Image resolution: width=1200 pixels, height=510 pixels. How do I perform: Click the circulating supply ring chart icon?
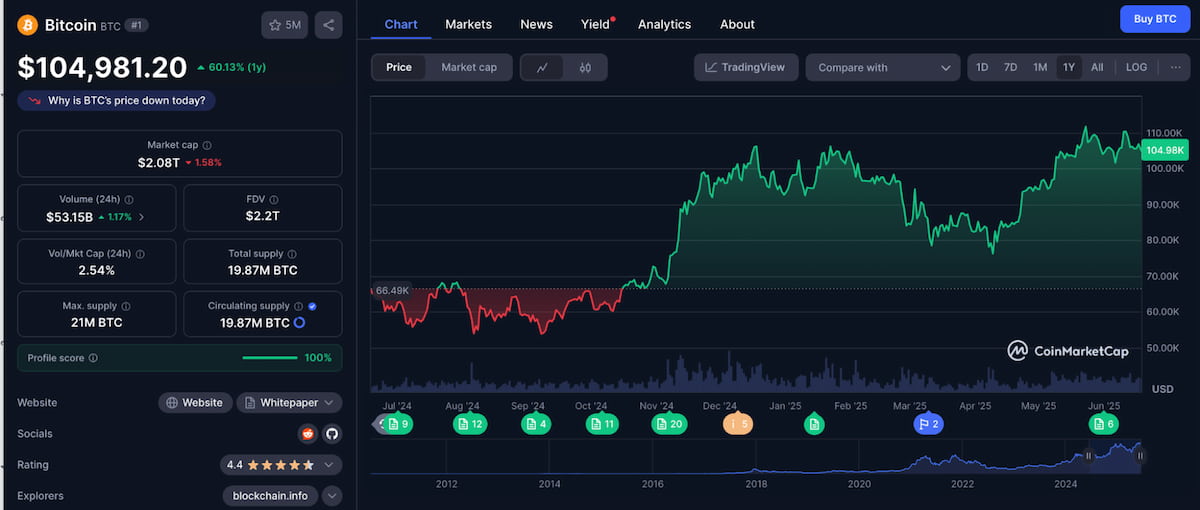pyautogui.click(x=299, y=323)
